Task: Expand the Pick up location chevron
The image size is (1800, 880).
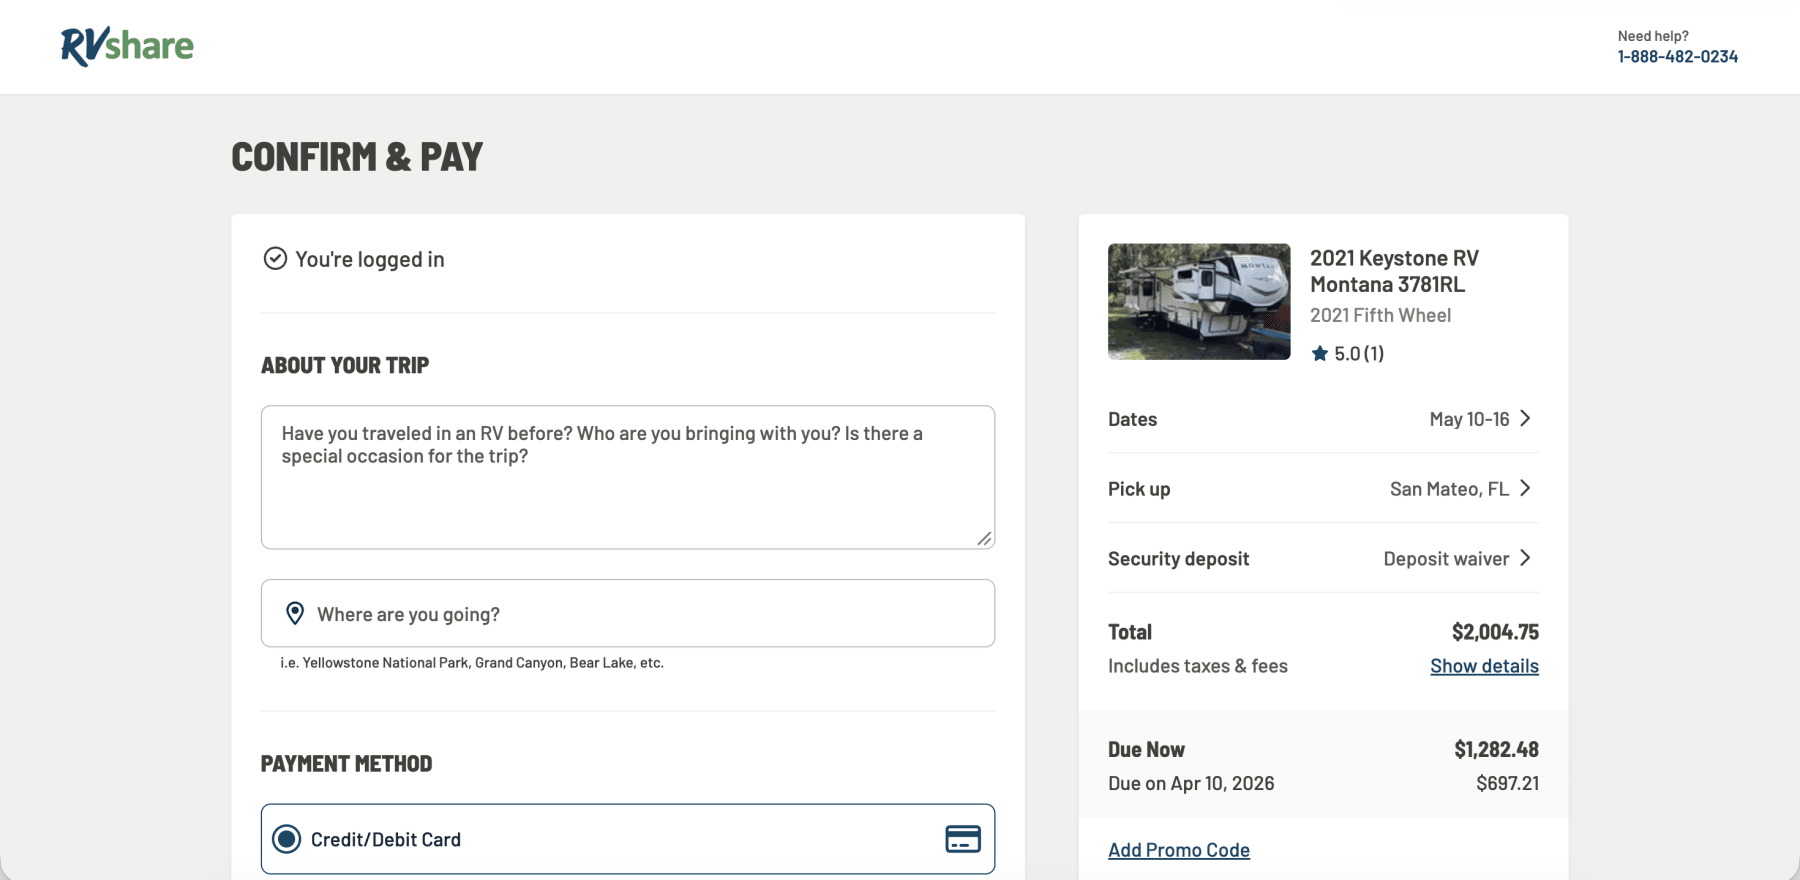Action: coord(1525,488)
